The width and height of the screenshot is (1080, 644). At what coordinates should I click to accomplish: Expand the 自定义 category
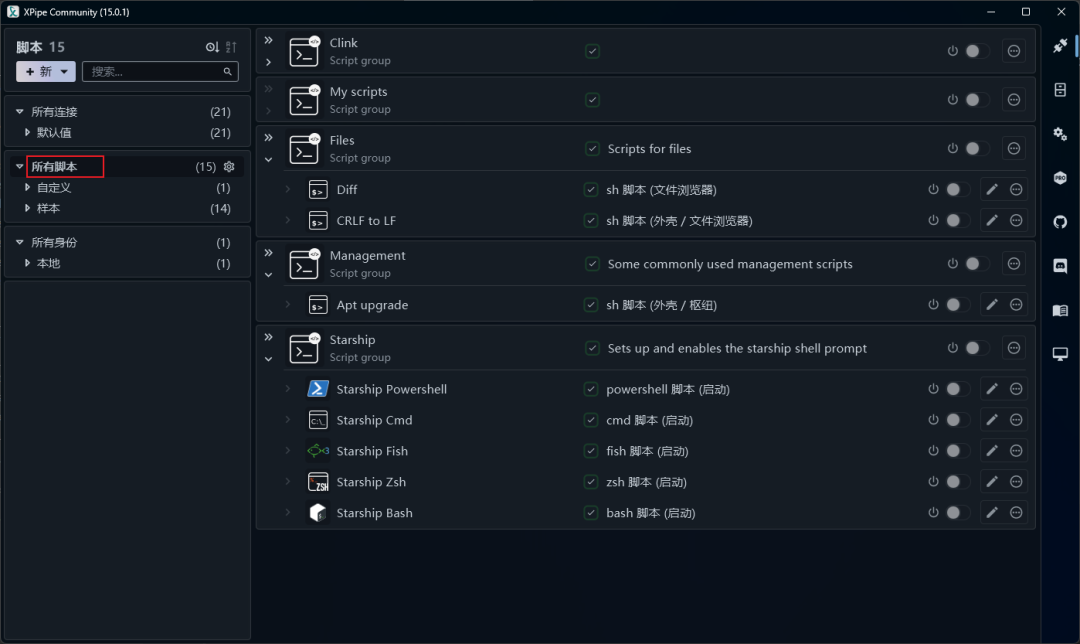27,187
